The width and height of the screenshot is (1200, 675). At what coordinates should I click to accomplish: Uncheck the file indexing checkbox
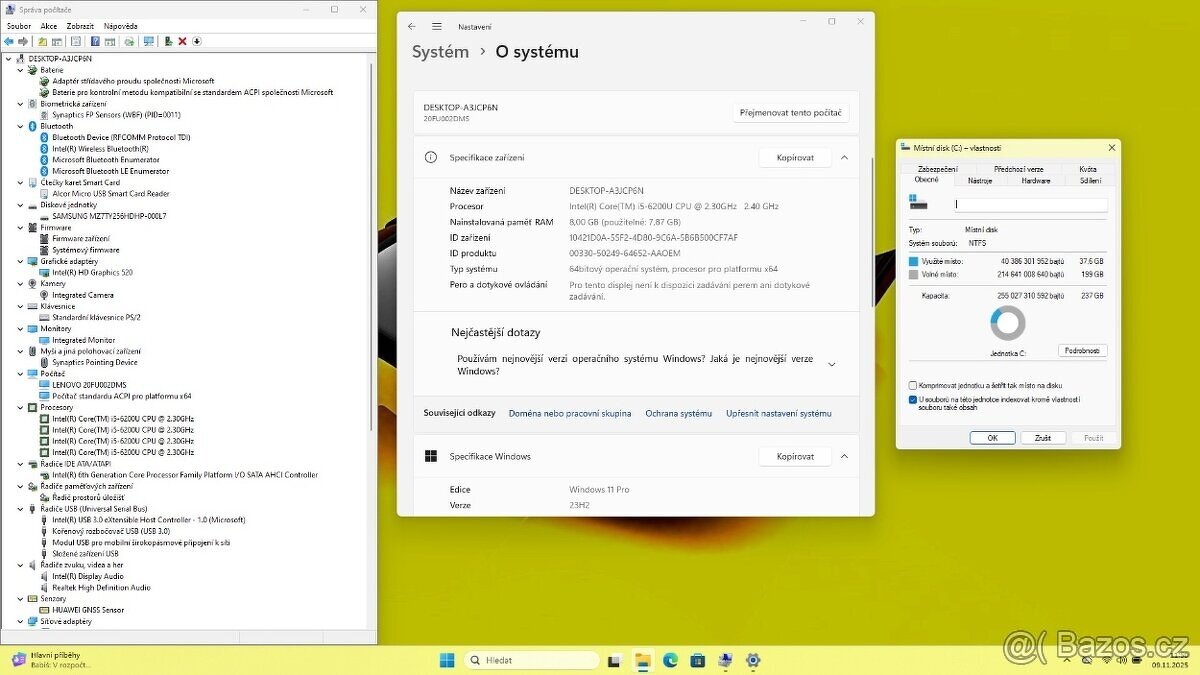click(912, 400)
